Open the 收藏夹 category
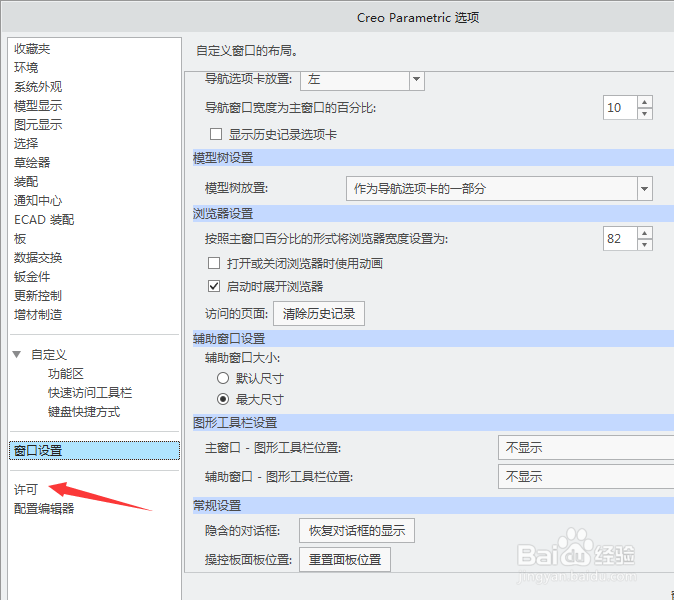This screenshot has height=600, width=674. [x=32, y=49]
